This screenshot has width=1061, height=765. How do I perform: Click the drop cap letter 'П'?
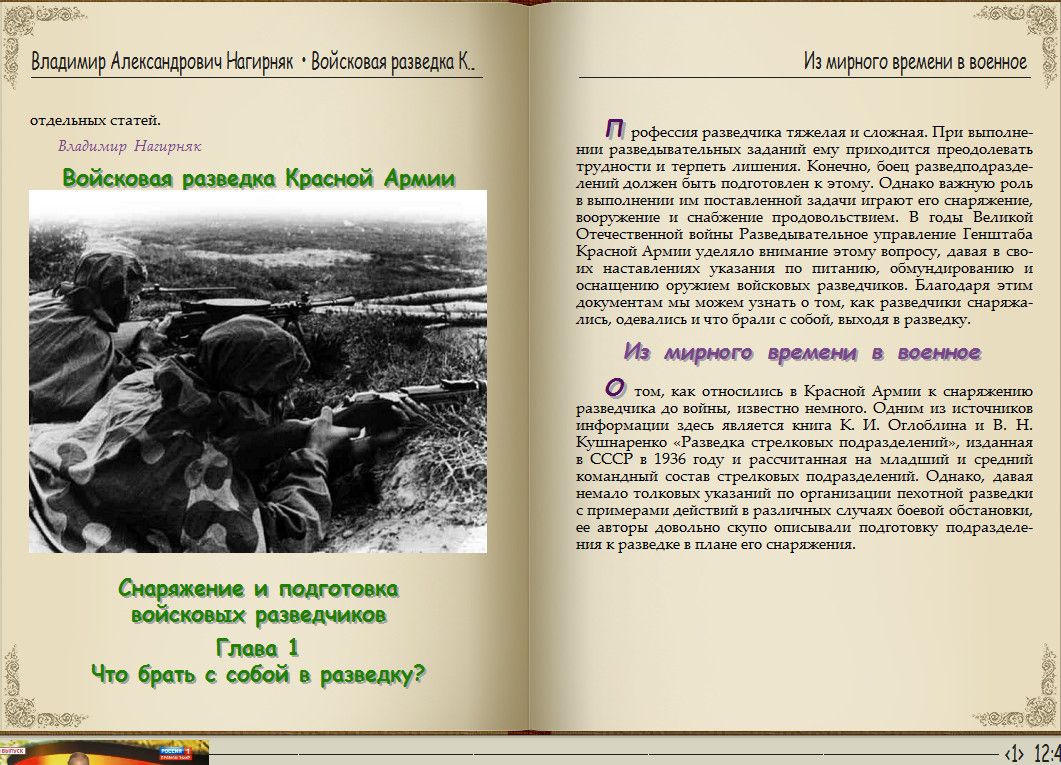(615, 129)
